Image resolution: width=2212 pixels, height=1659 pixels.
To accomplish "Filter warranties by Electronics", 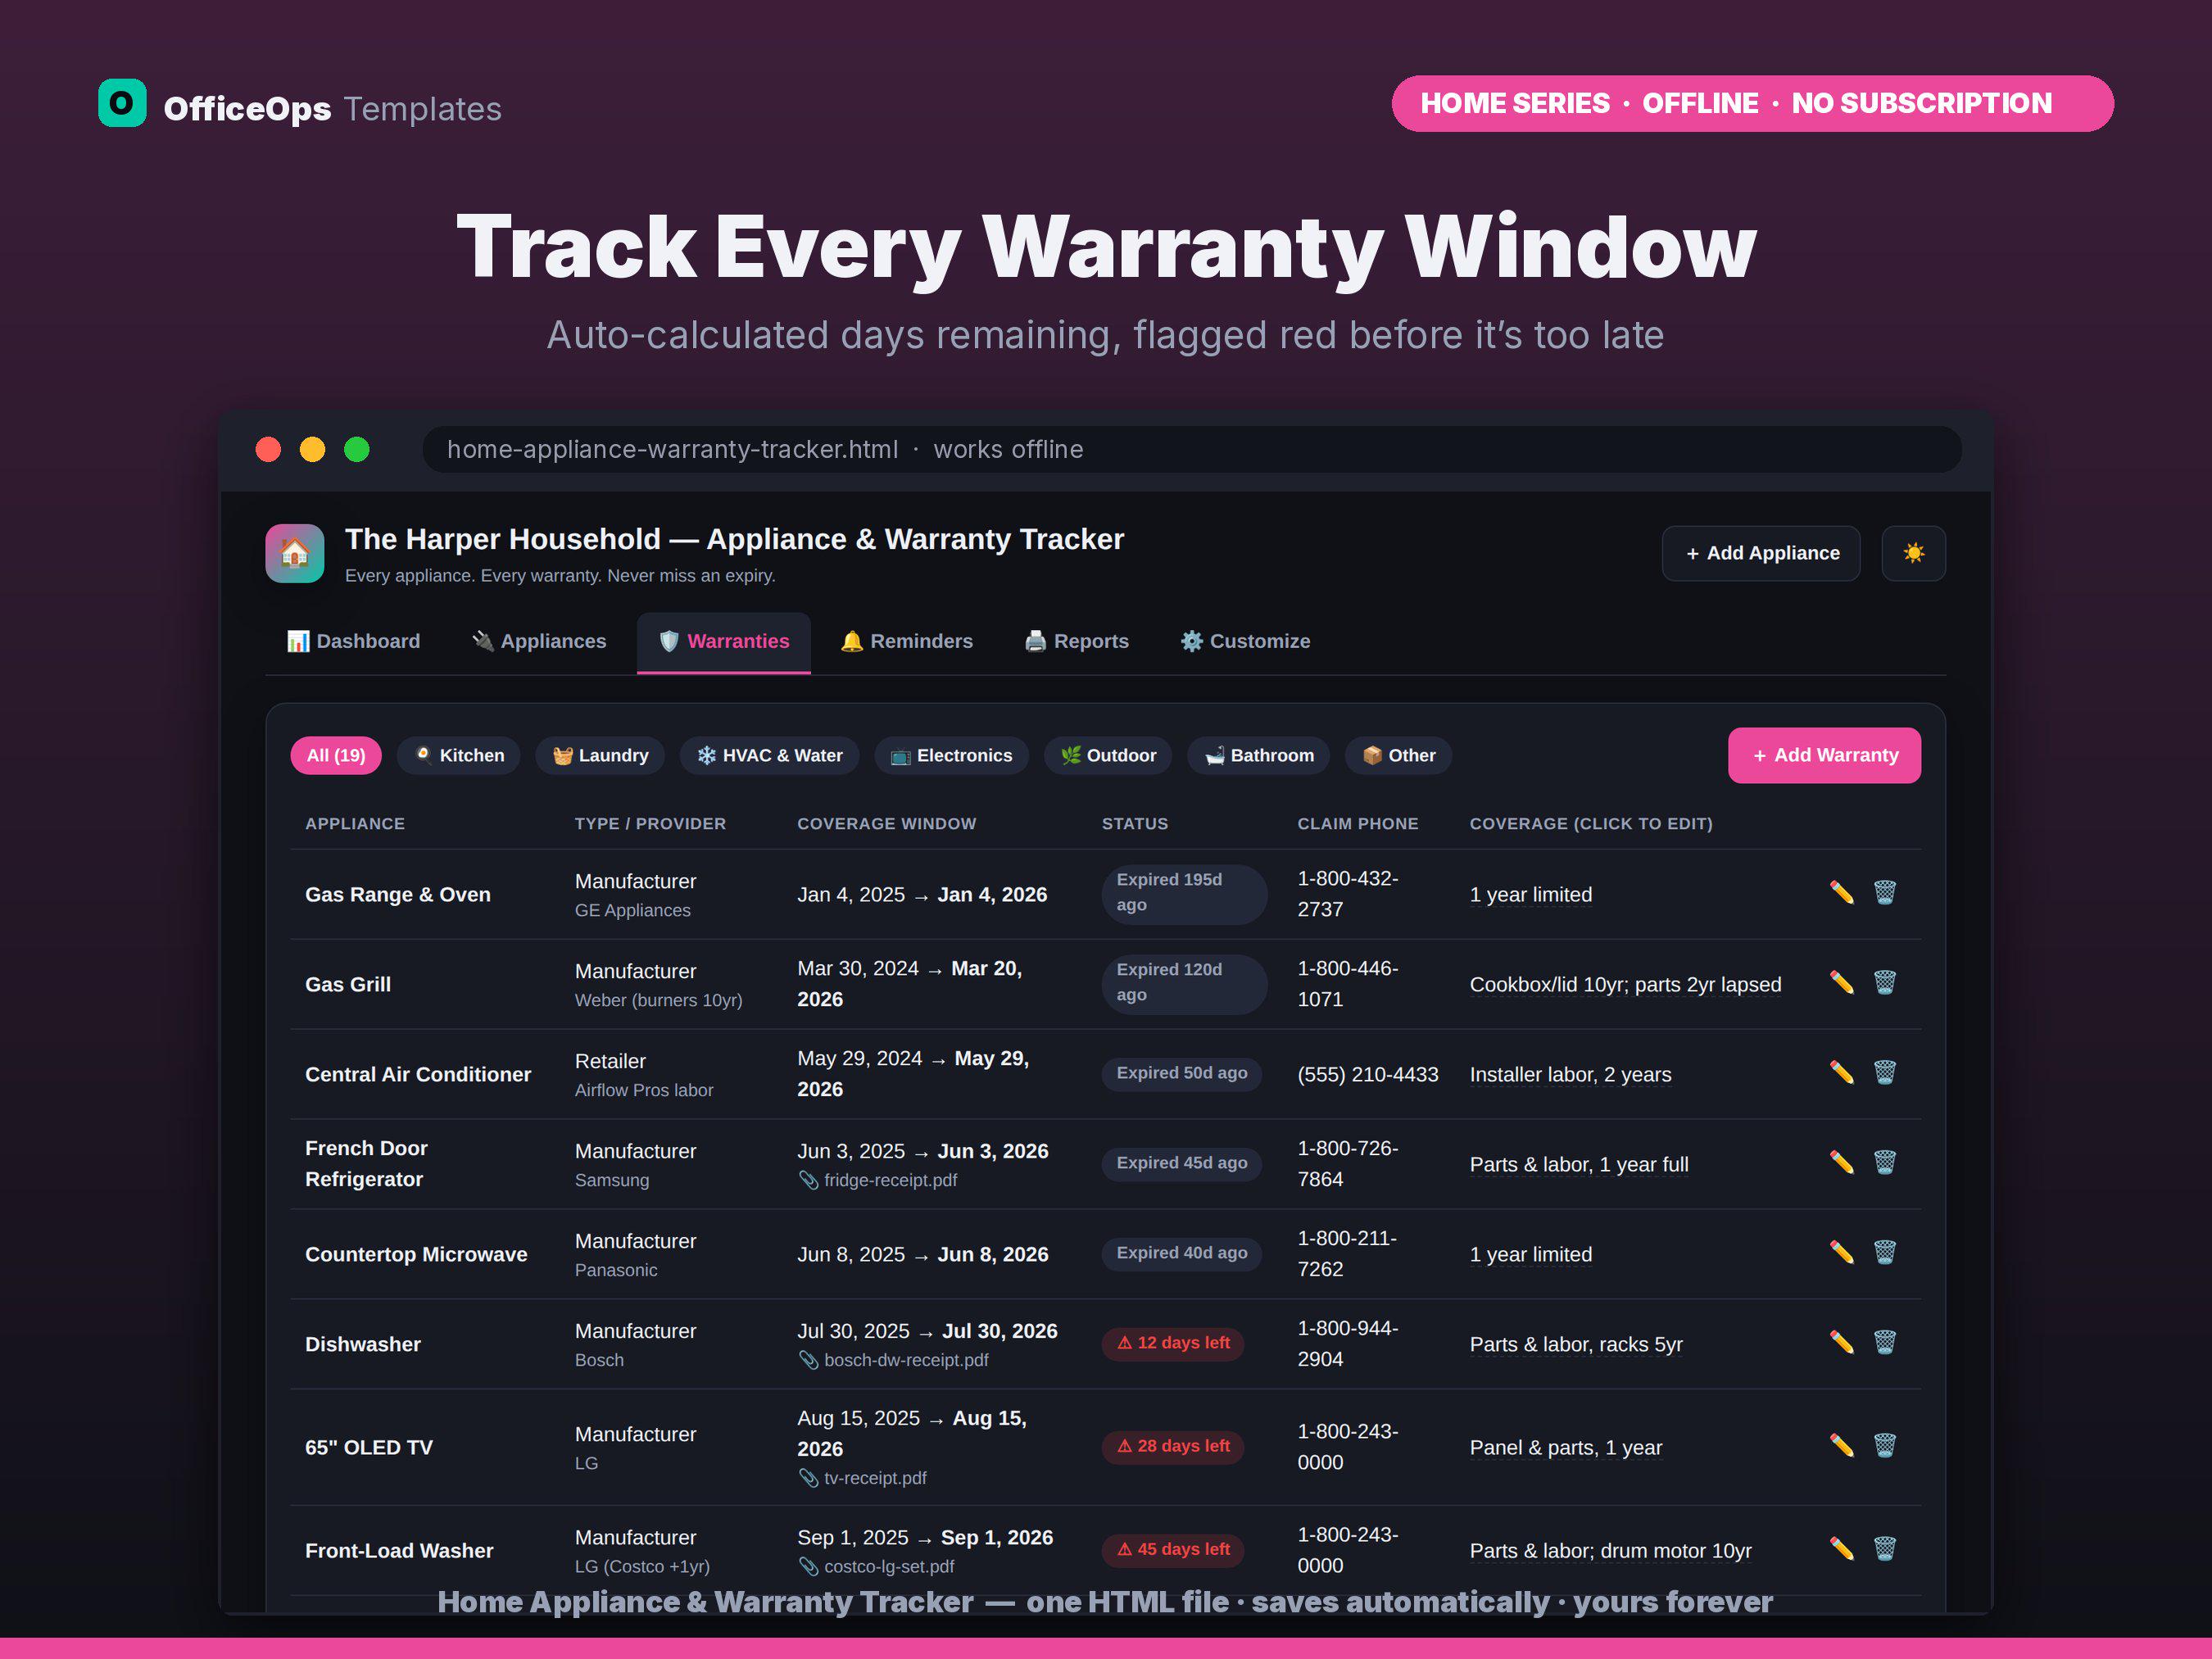I will pyautogui.click(x=951, y=755).
